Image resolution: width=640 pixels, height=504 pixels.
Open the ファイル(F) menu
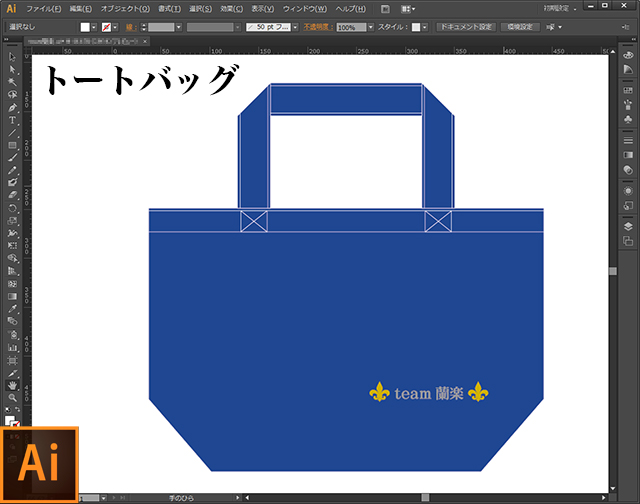coord(44,9)
